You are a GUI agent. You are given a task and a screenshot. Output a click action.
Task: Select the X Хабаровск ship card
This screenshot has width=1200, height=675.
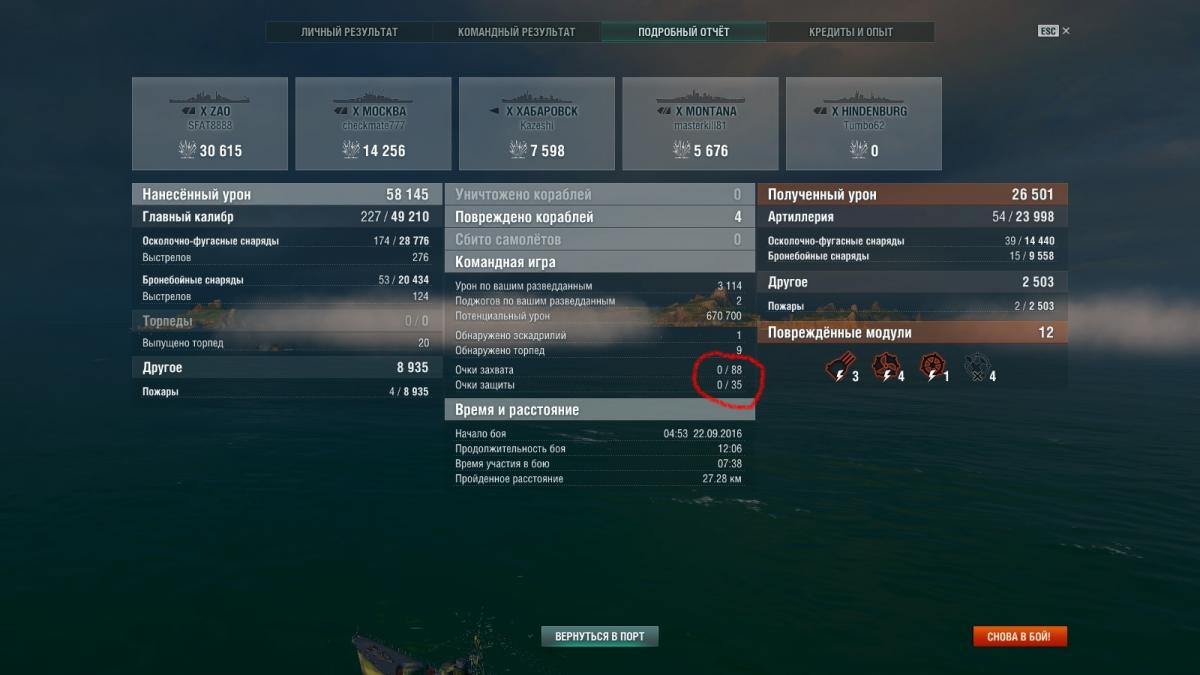point(537,124)
